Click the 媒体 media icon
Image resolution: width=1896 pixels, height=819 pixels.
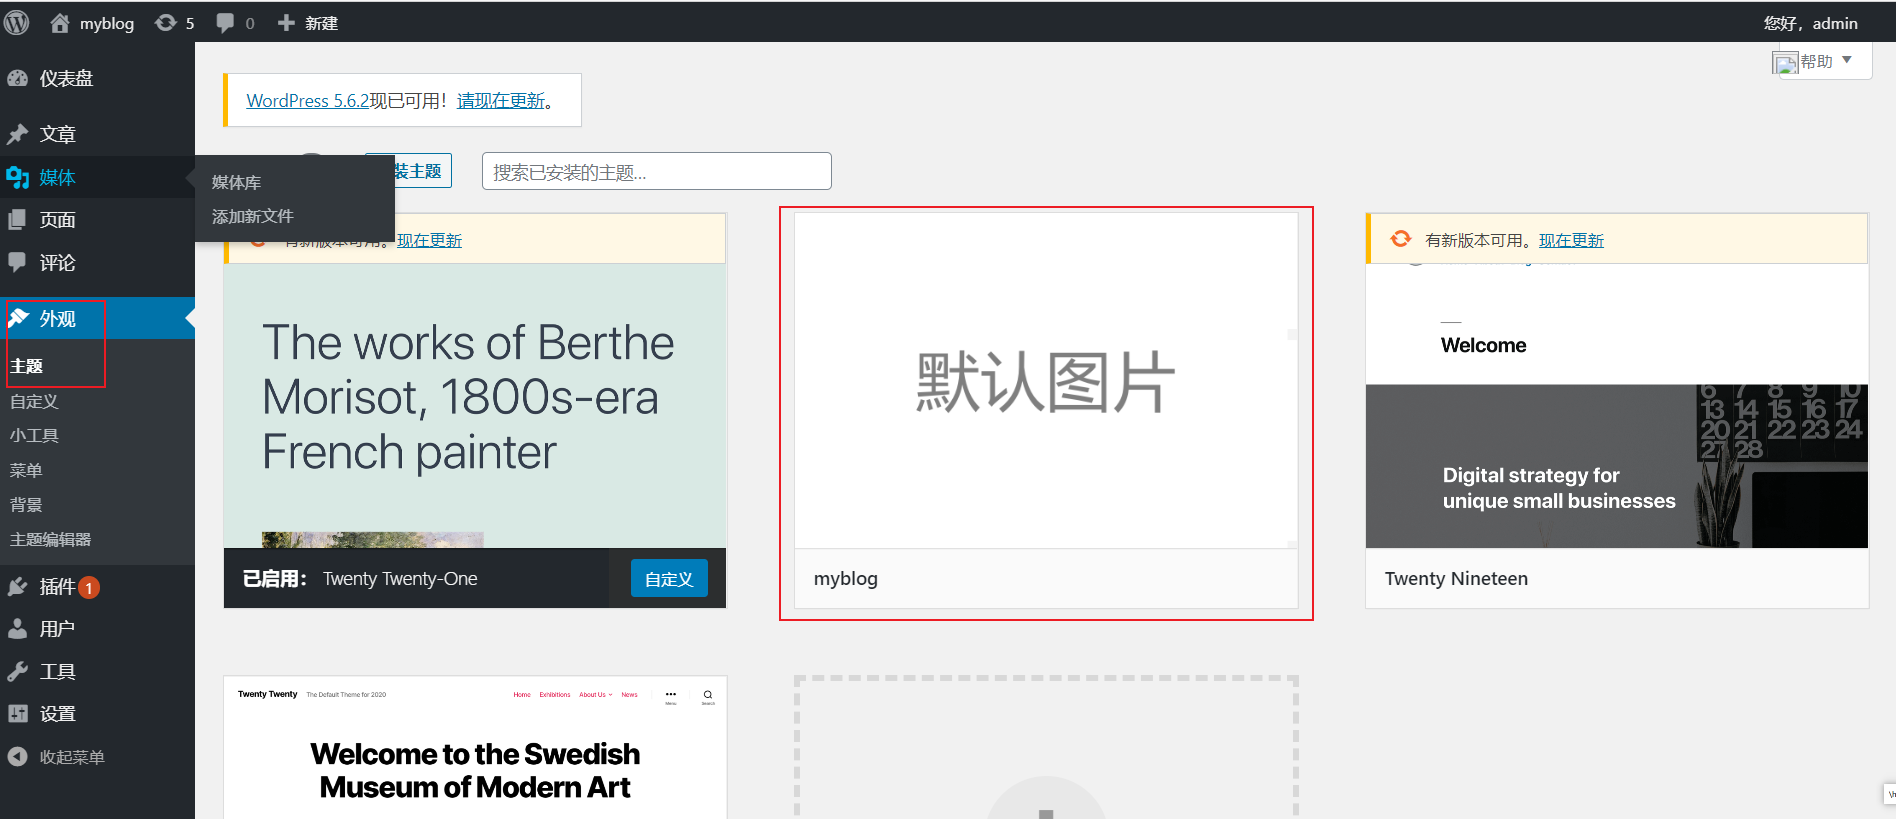(x=17, y=177)
